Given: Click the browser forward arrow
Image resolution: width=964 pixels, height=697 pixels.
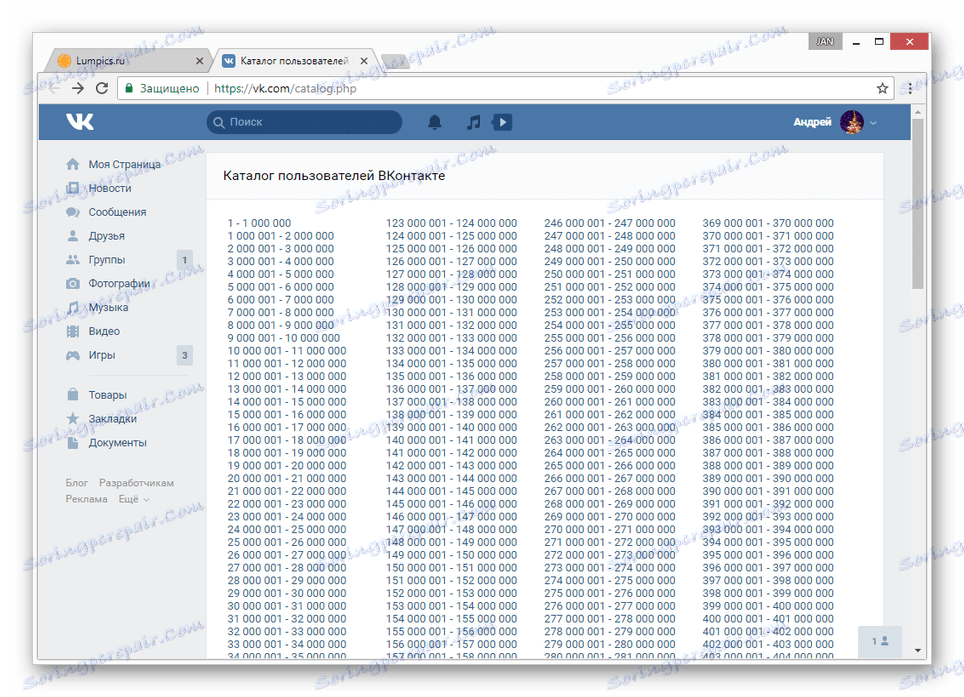Looking at the screenshot, I should tap(78, 89).
